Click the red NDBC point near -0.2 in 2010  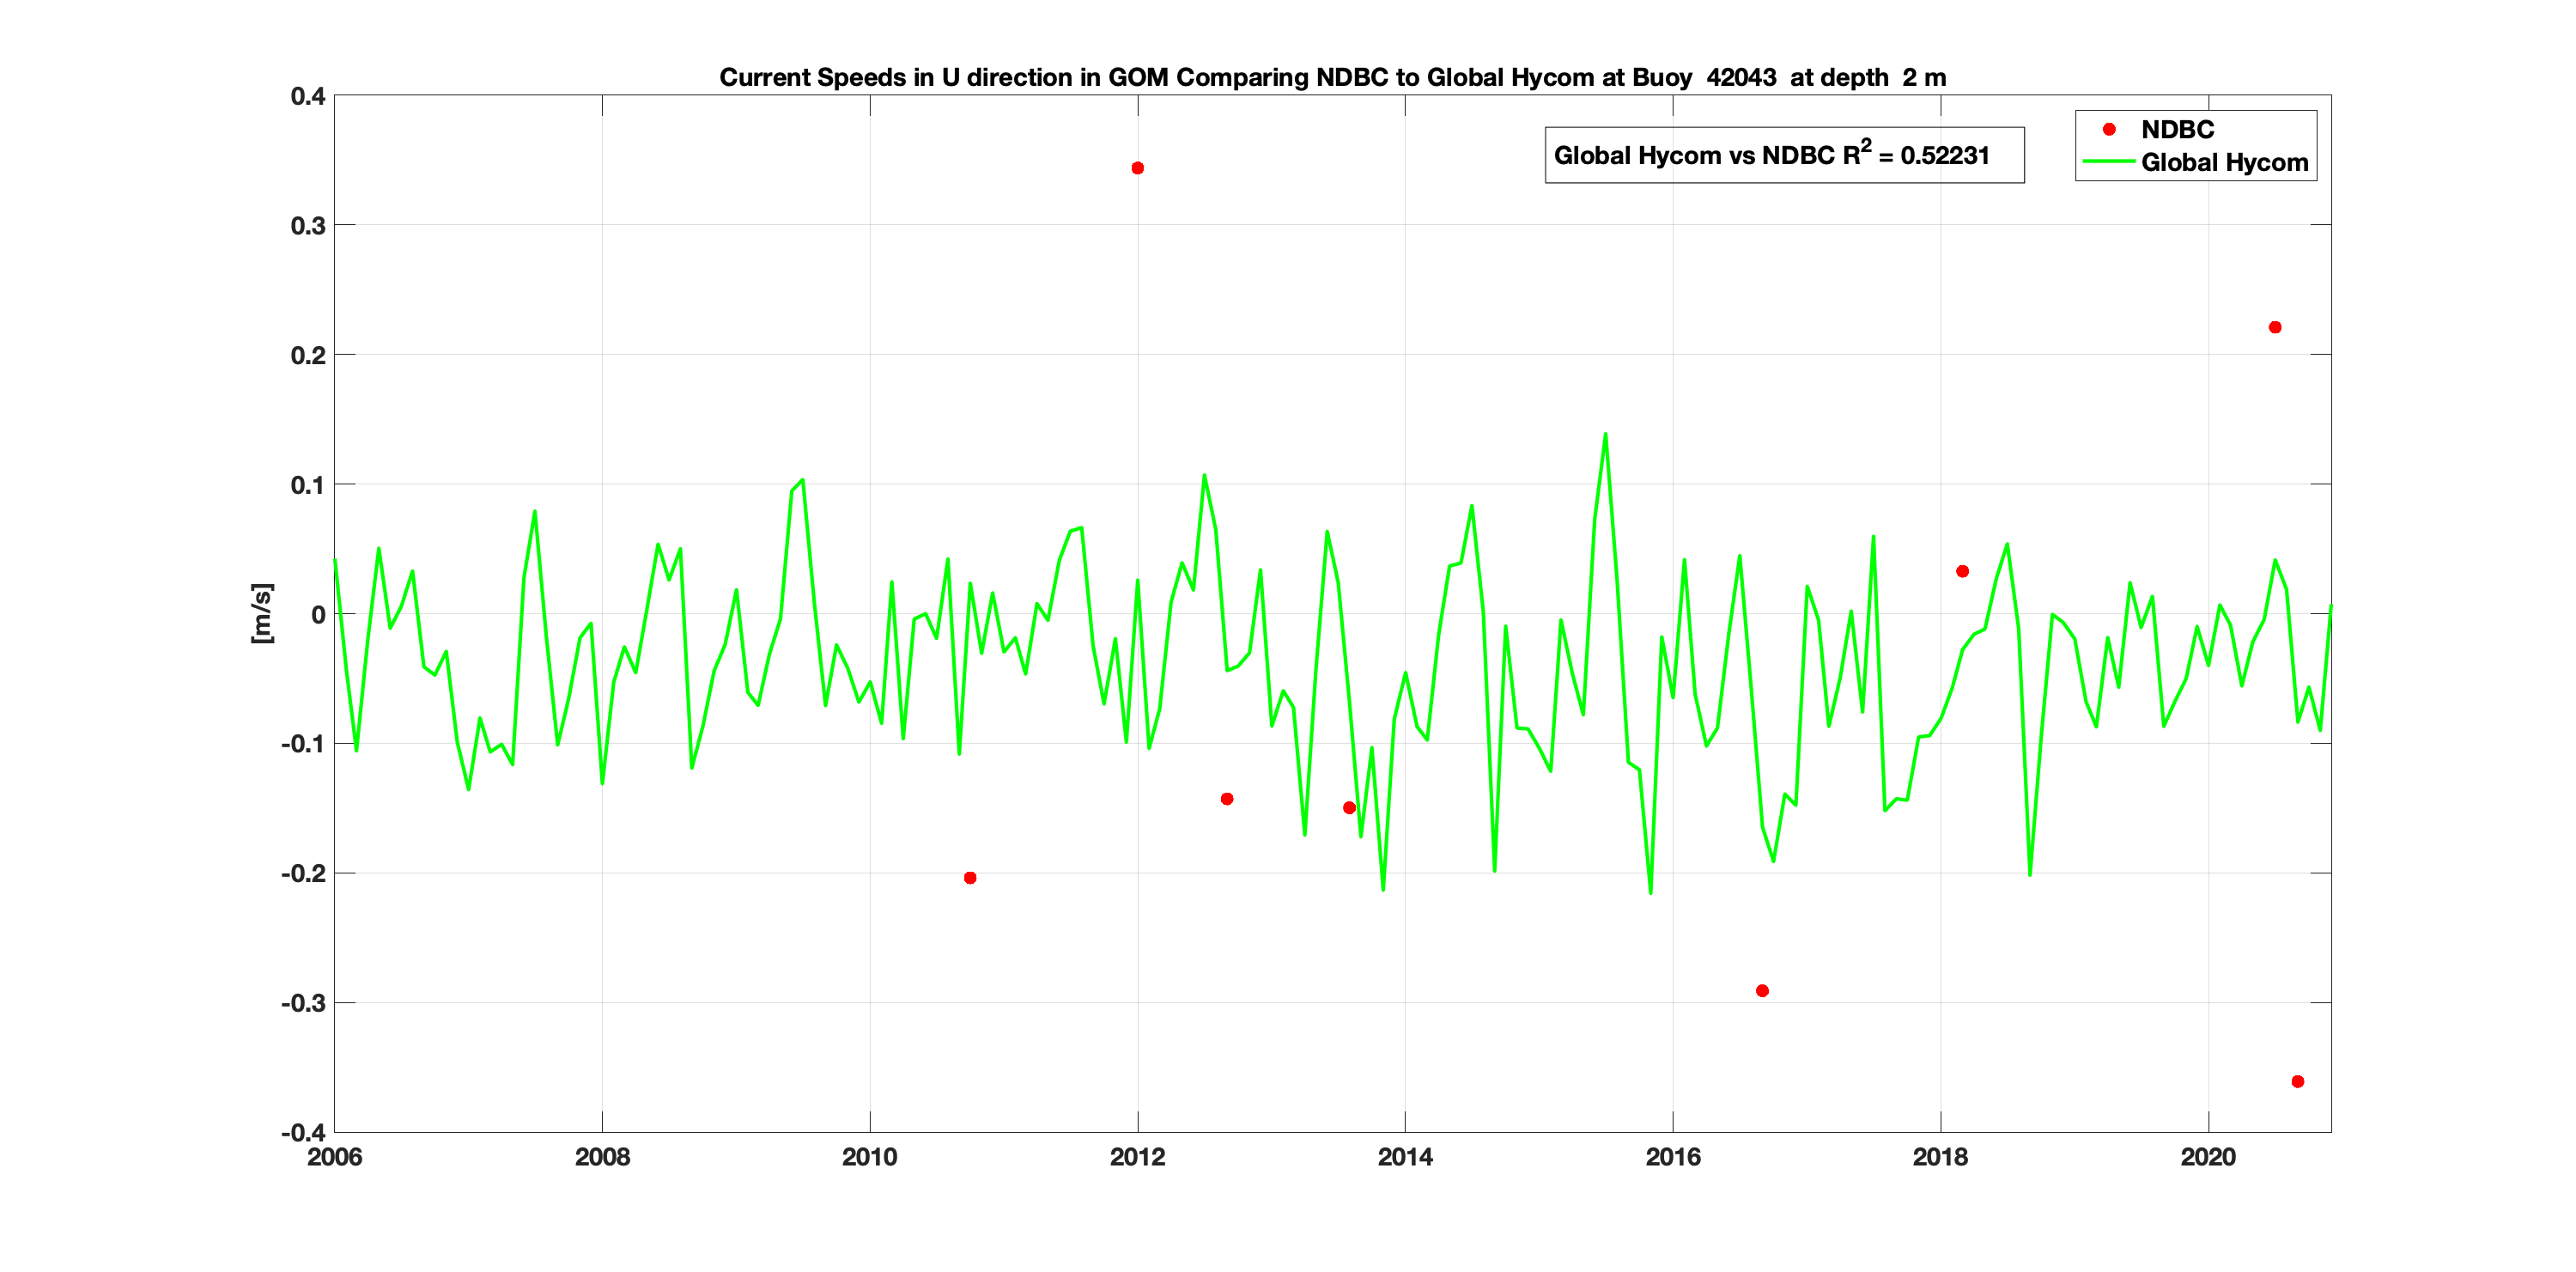click(970, 877)
